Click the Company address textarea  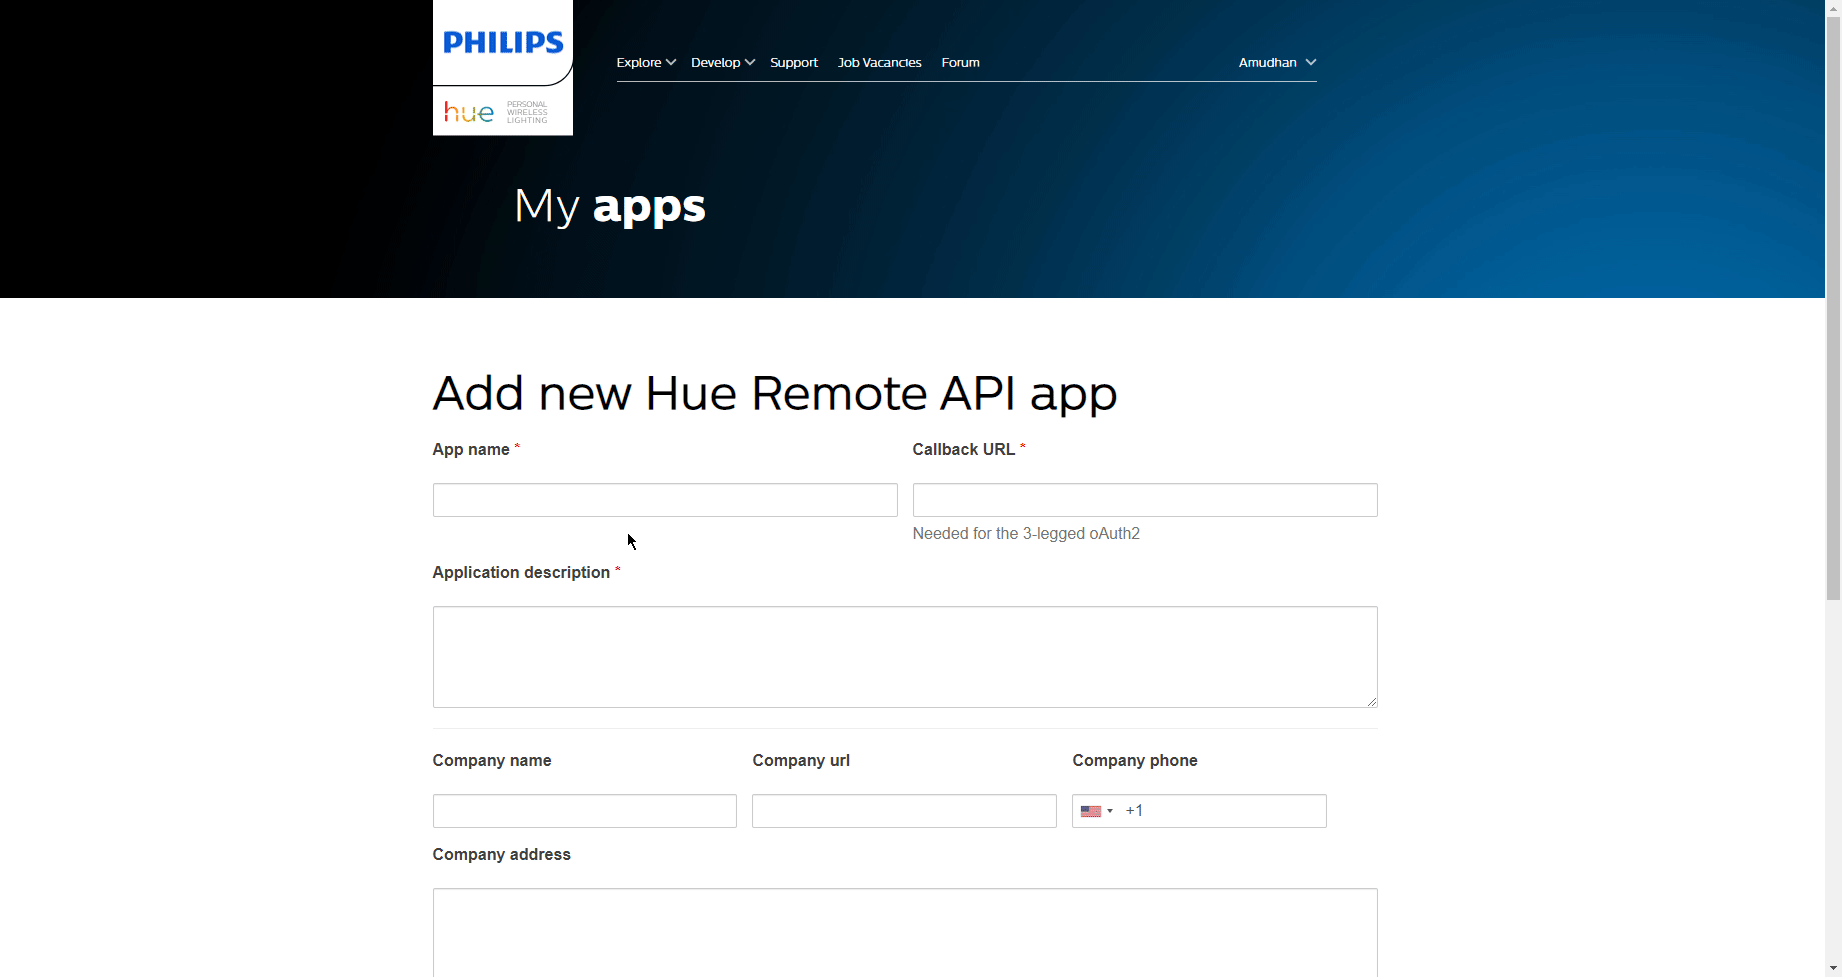click(904, 930)
